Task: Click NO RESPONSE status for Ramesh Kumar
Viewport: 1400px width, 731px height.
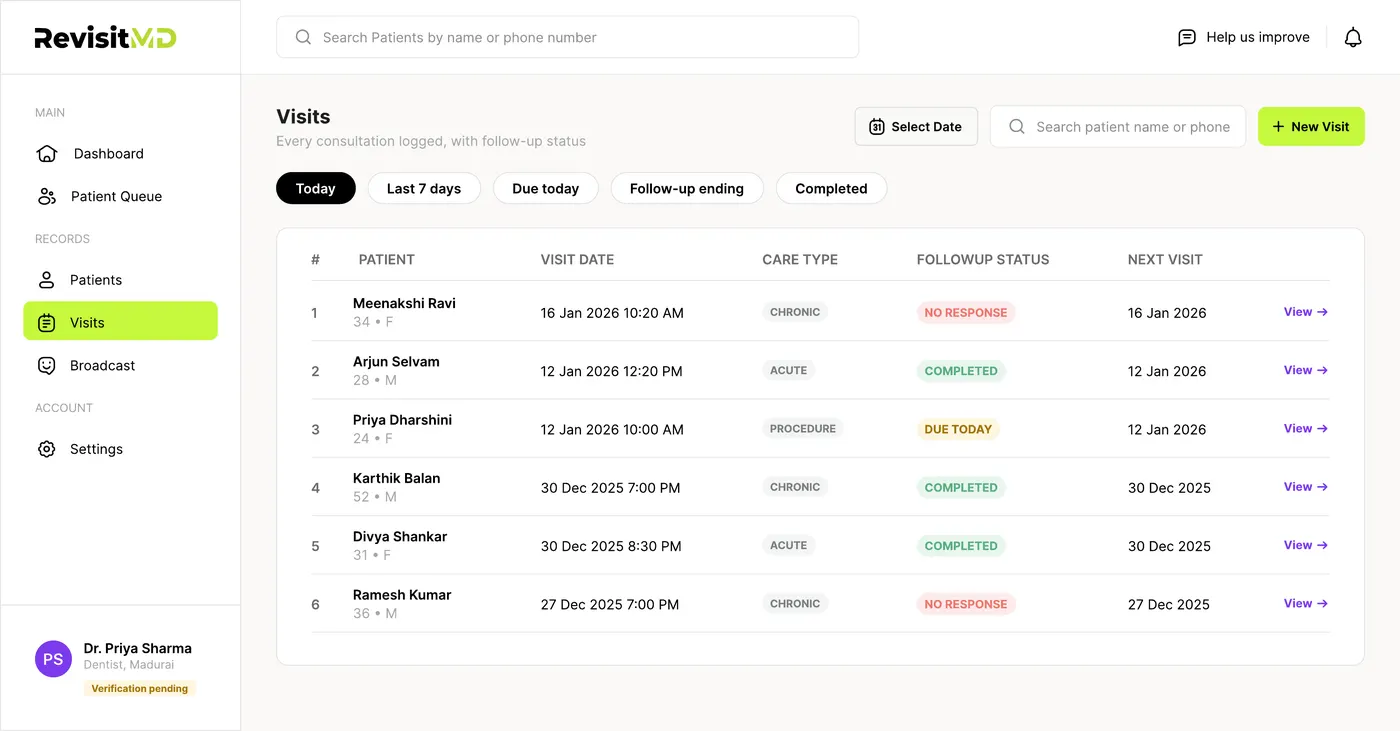Action: [966, 604]
